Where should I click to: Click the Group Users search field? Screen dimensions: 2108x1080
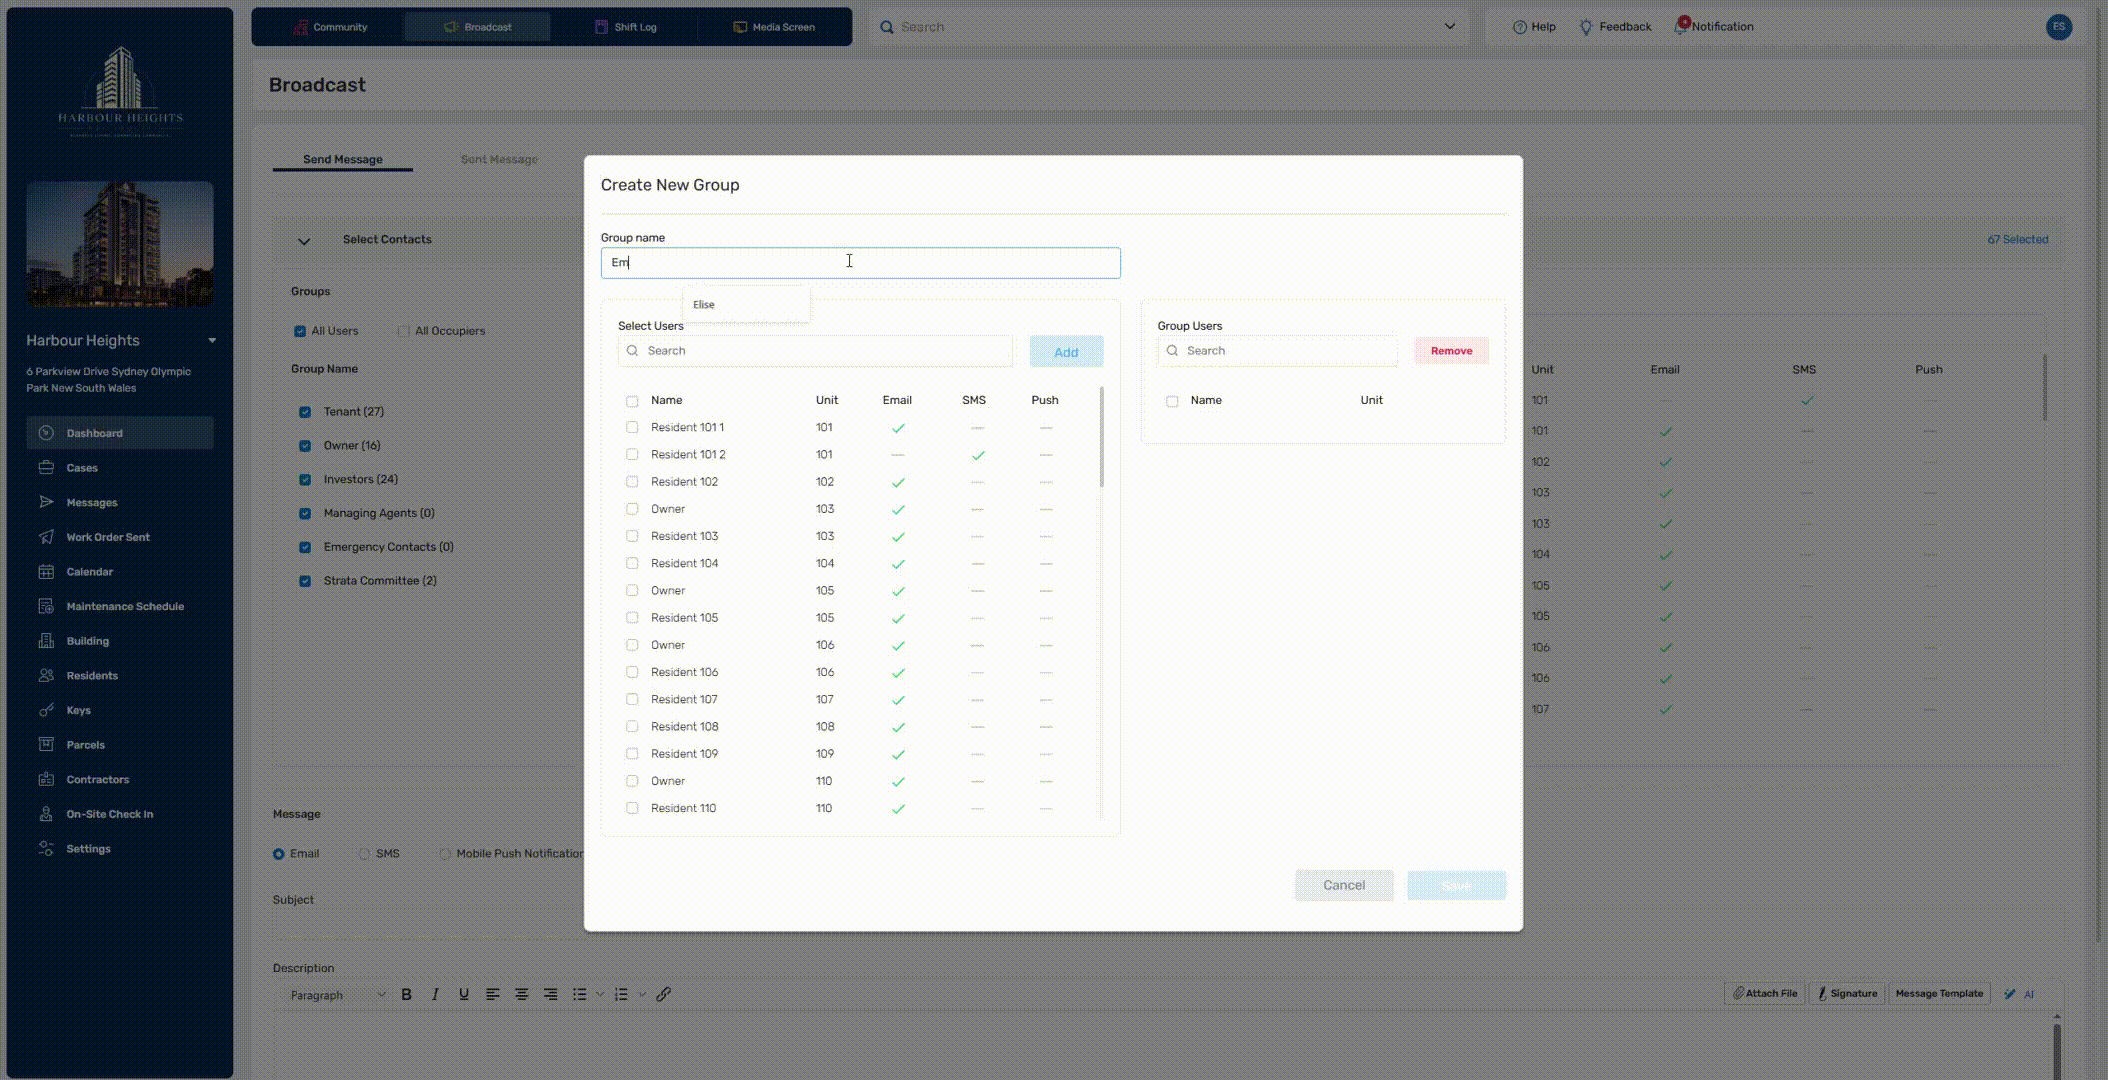coord(1278,351)
